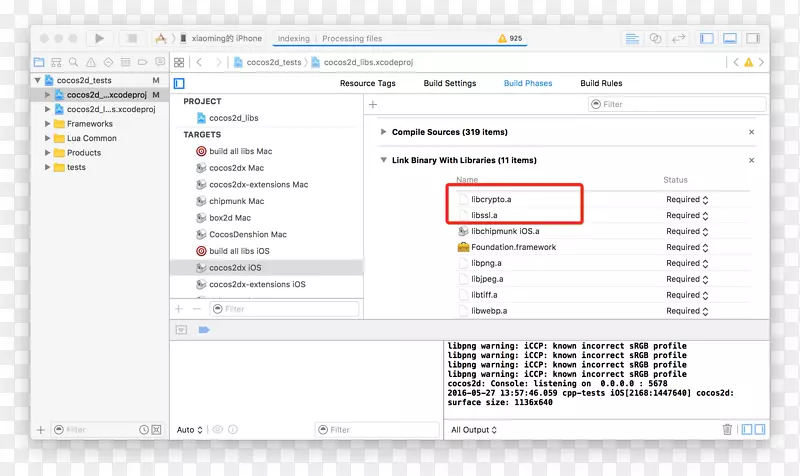Expand the Frameworks folder
800x476 pixels.
pyautogui.click(x=47, y=123)
